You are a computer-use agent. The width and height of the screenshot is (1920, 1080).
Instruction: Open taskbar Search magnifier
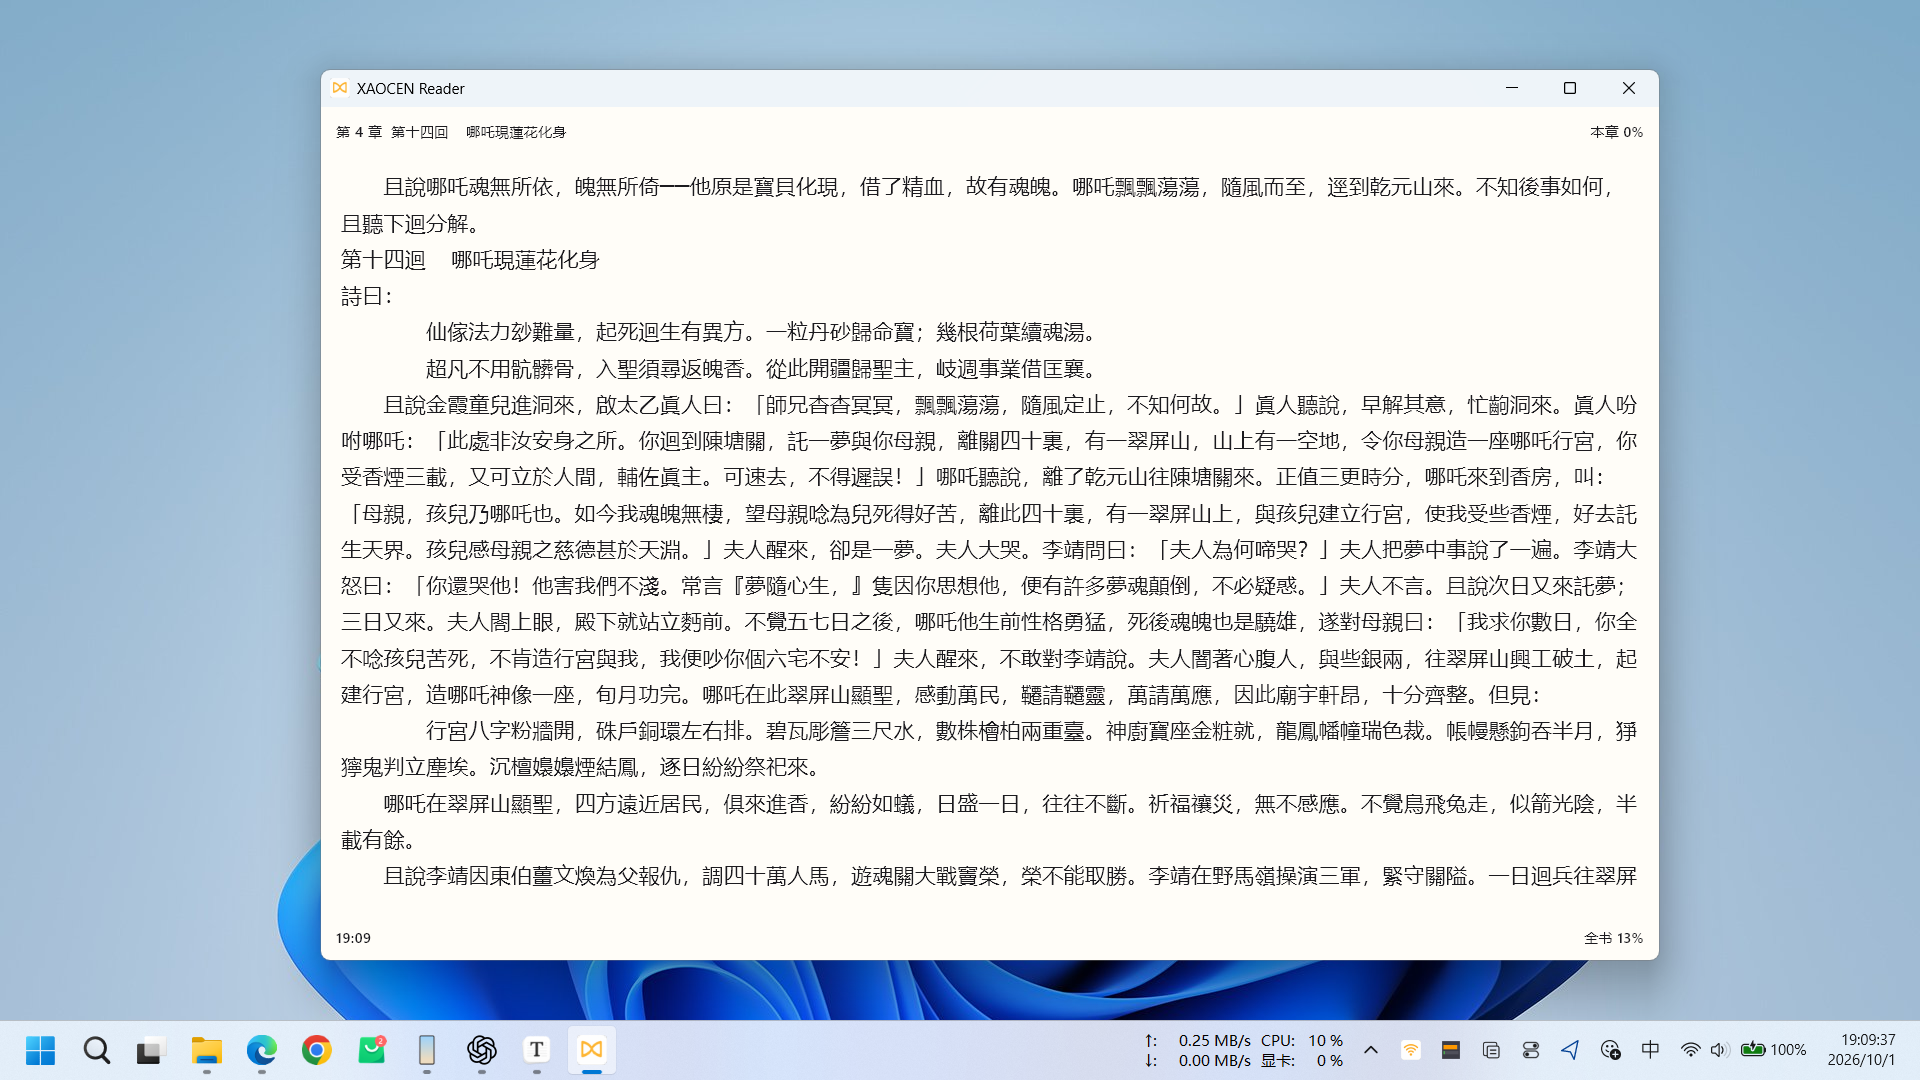96,1050
